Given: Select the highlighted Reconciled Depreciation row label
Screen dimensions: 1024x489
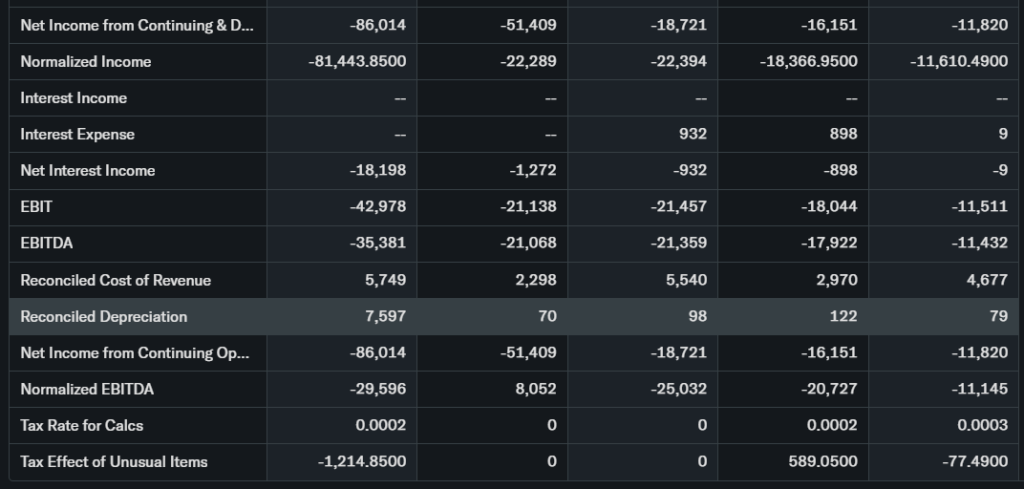Looking at the screenshot, I should coord(104,317).
